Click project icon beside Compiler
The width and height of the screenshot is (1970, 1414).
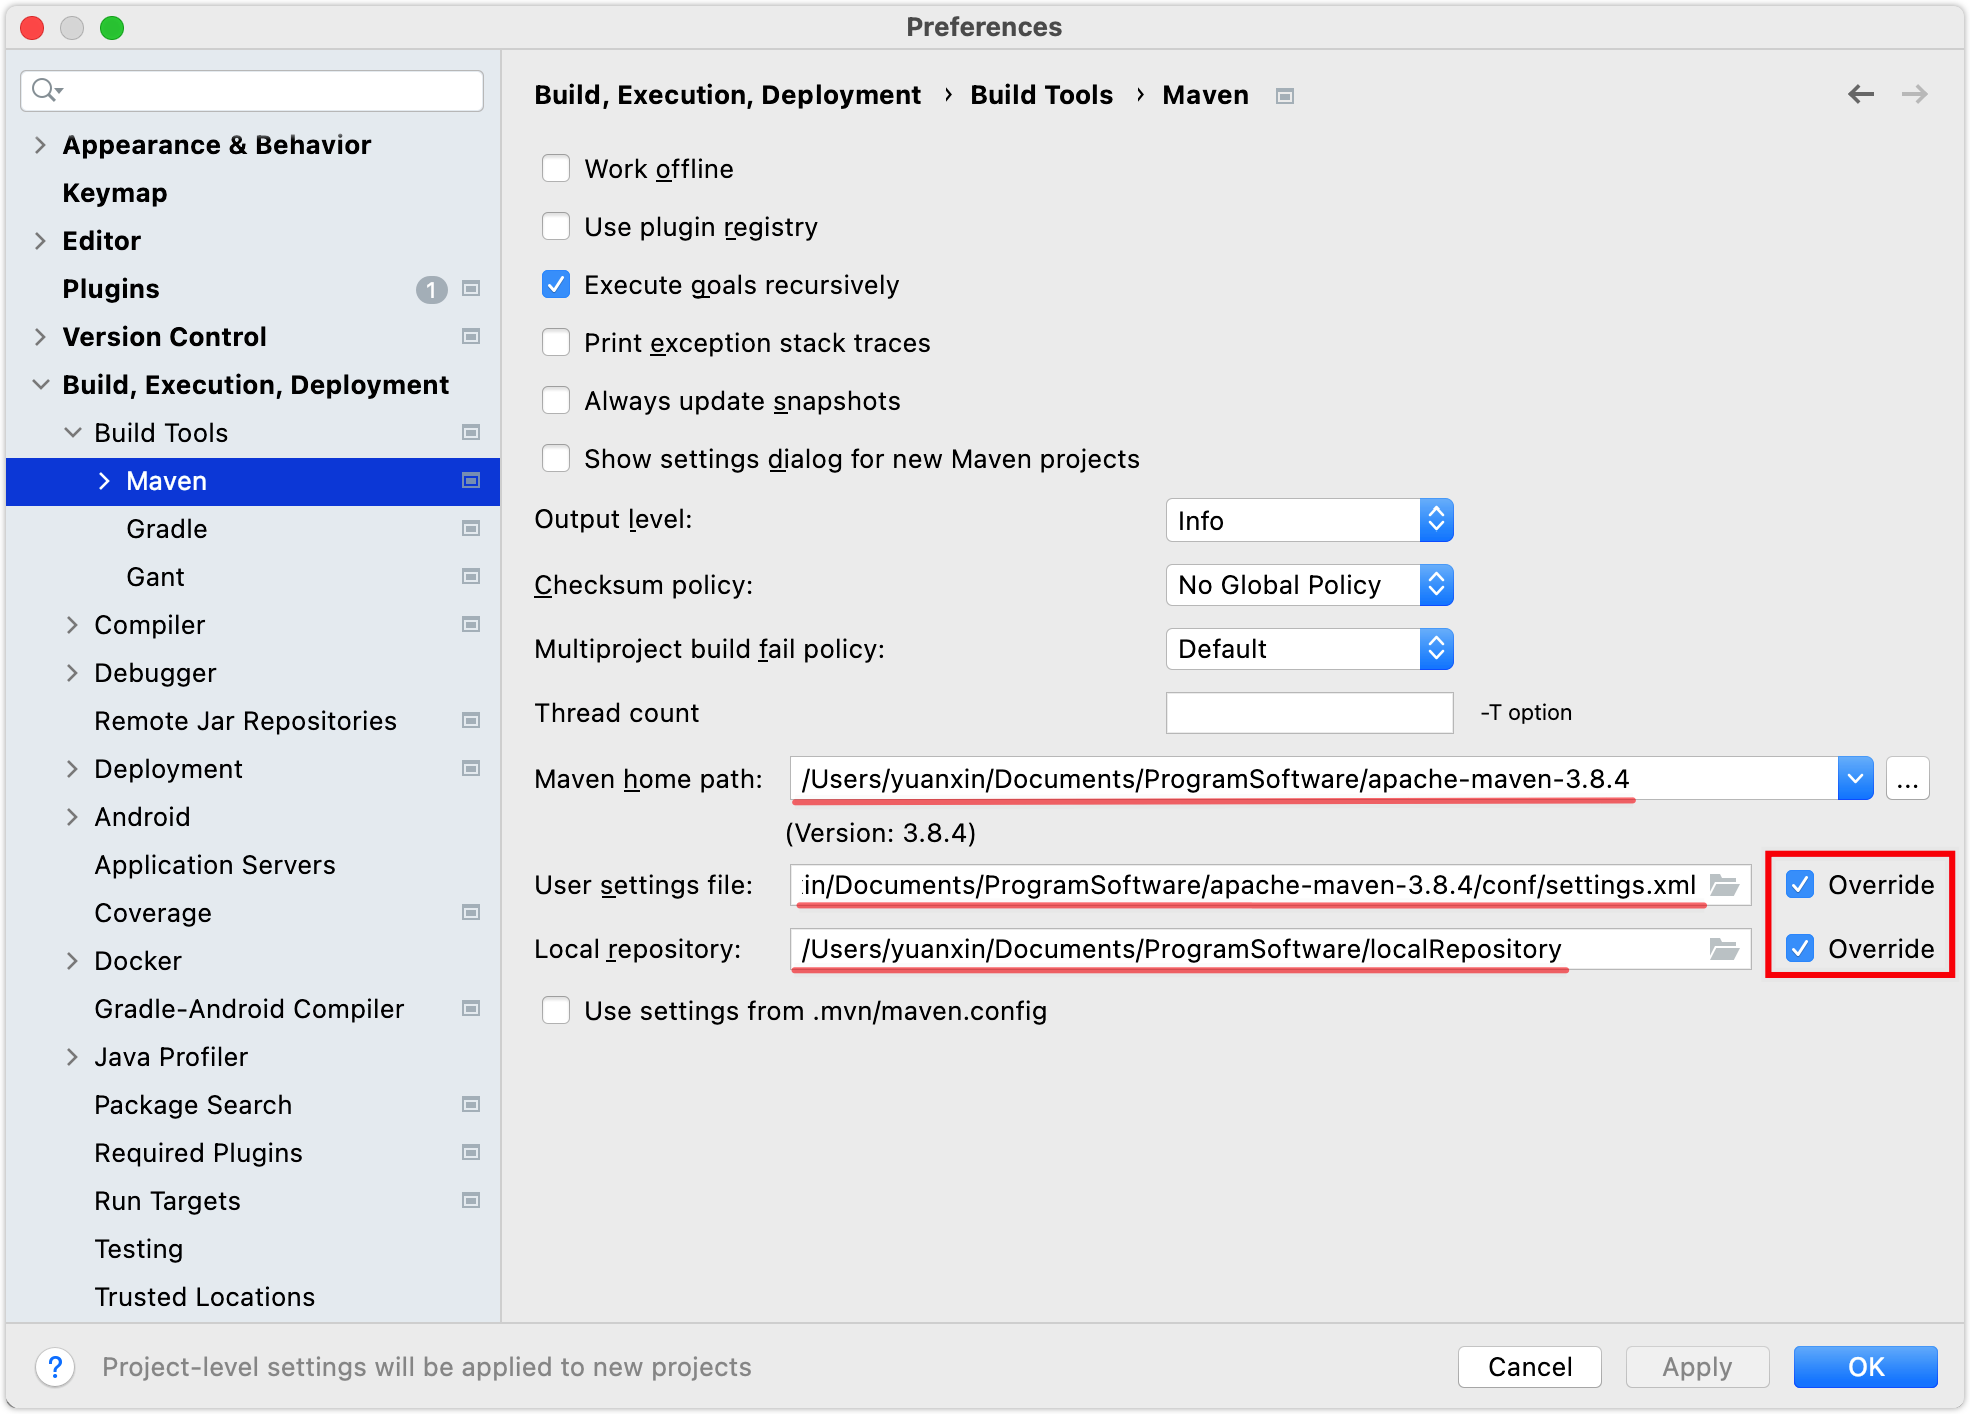pos(471,625)
